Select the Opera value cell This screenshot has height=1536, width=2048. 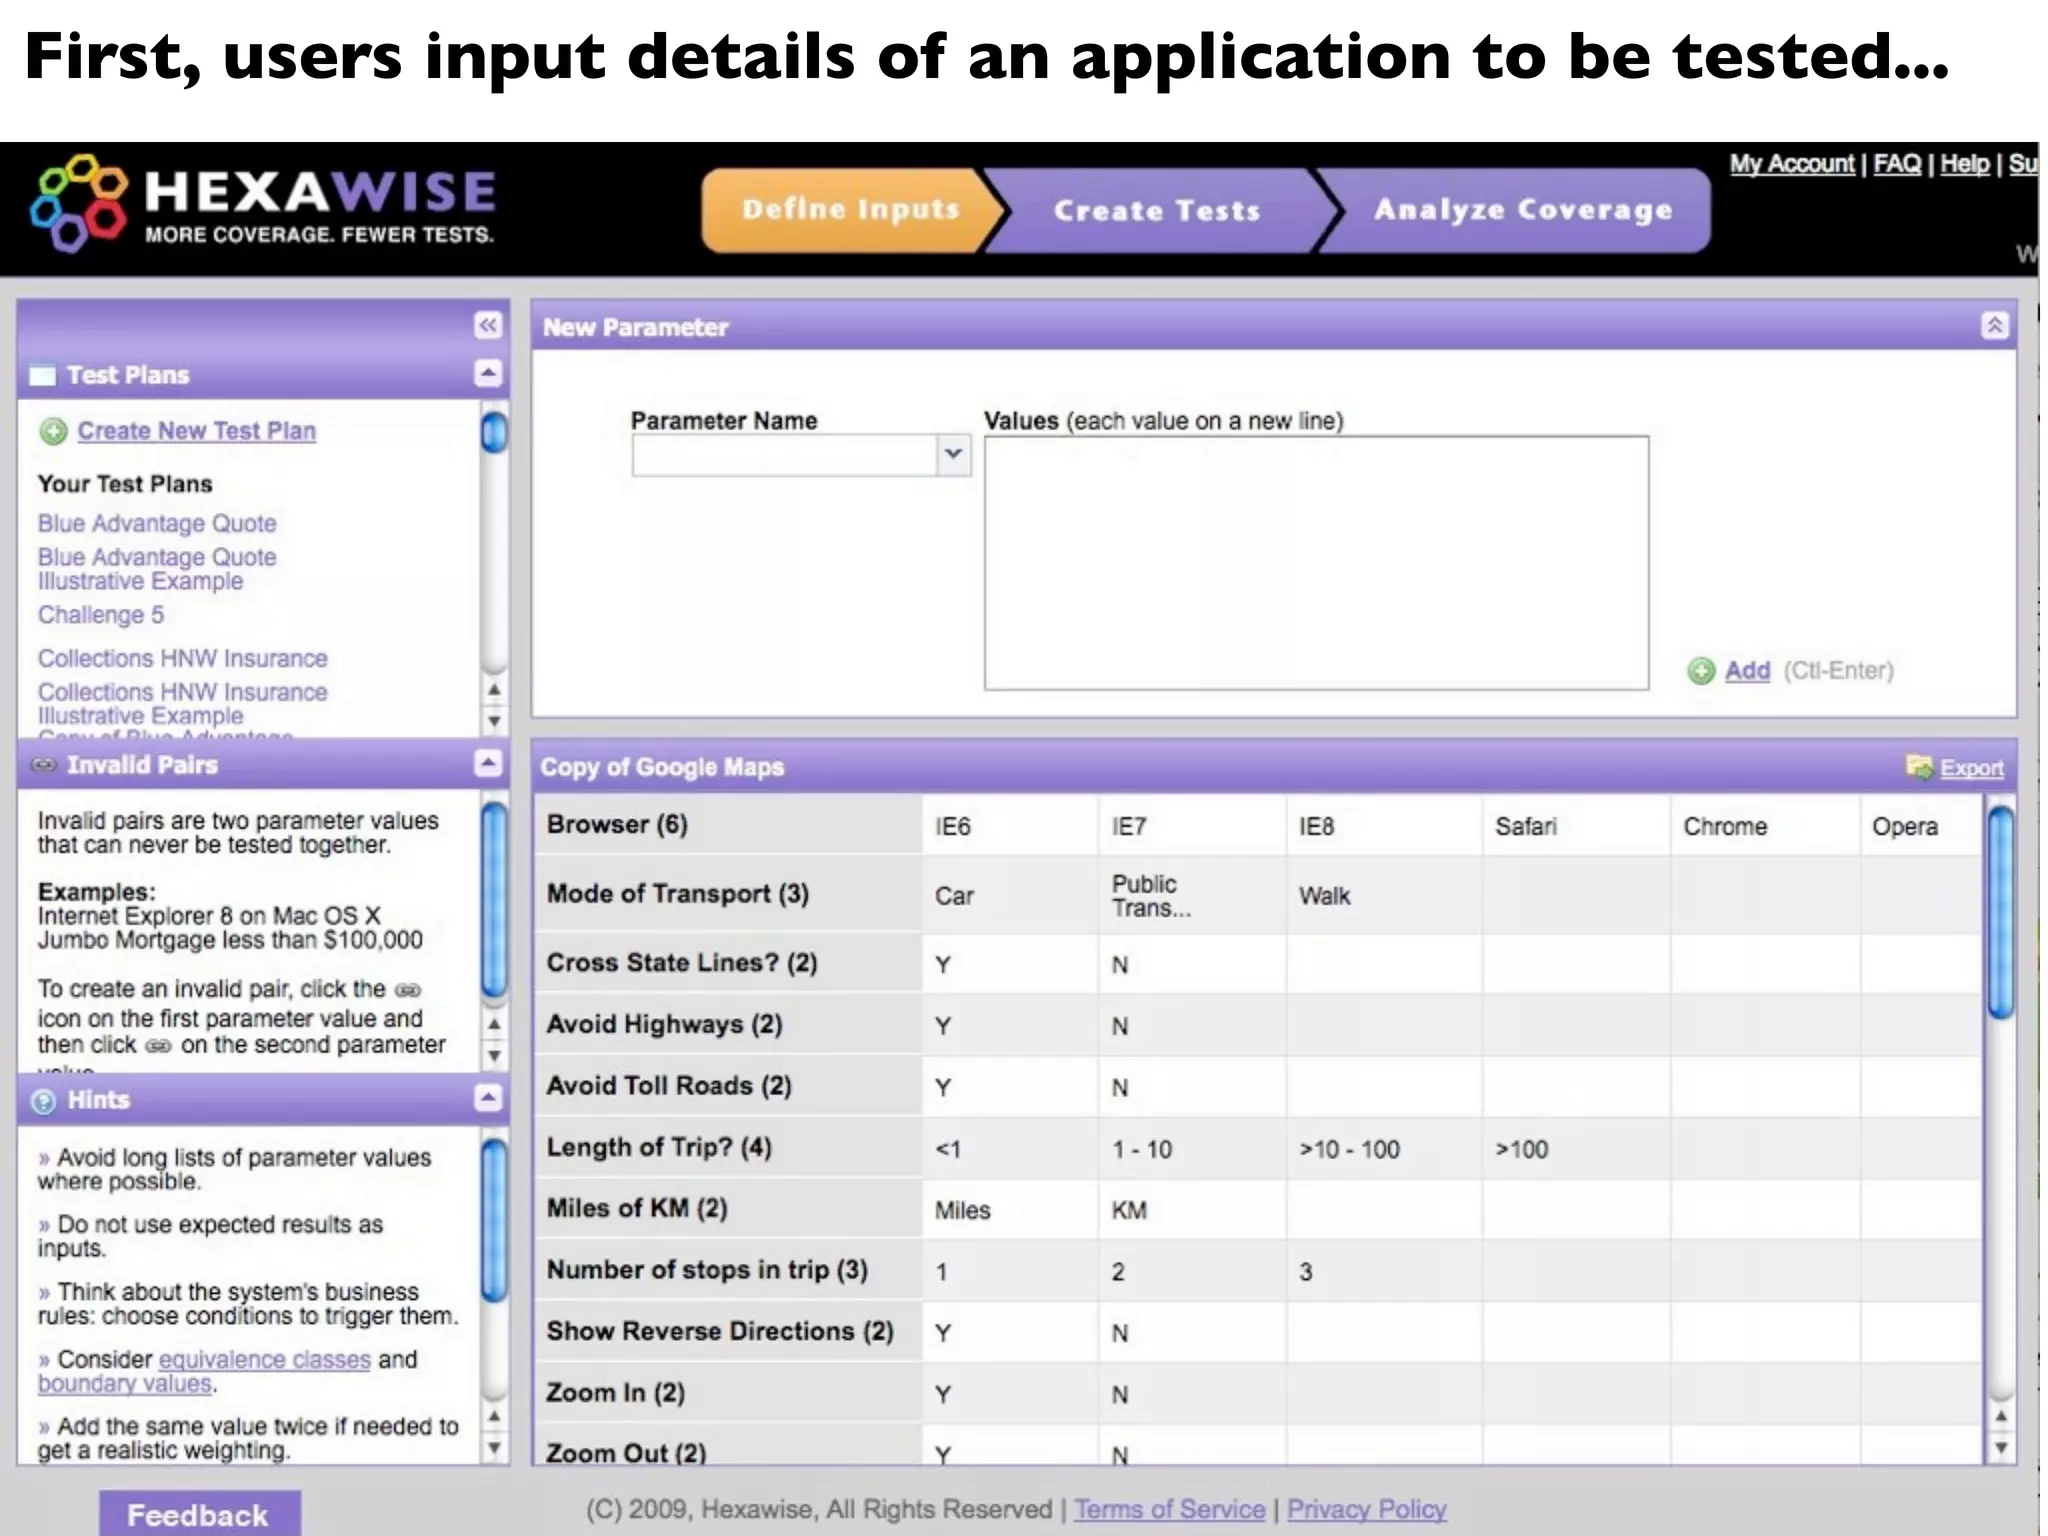point(1920,826)
